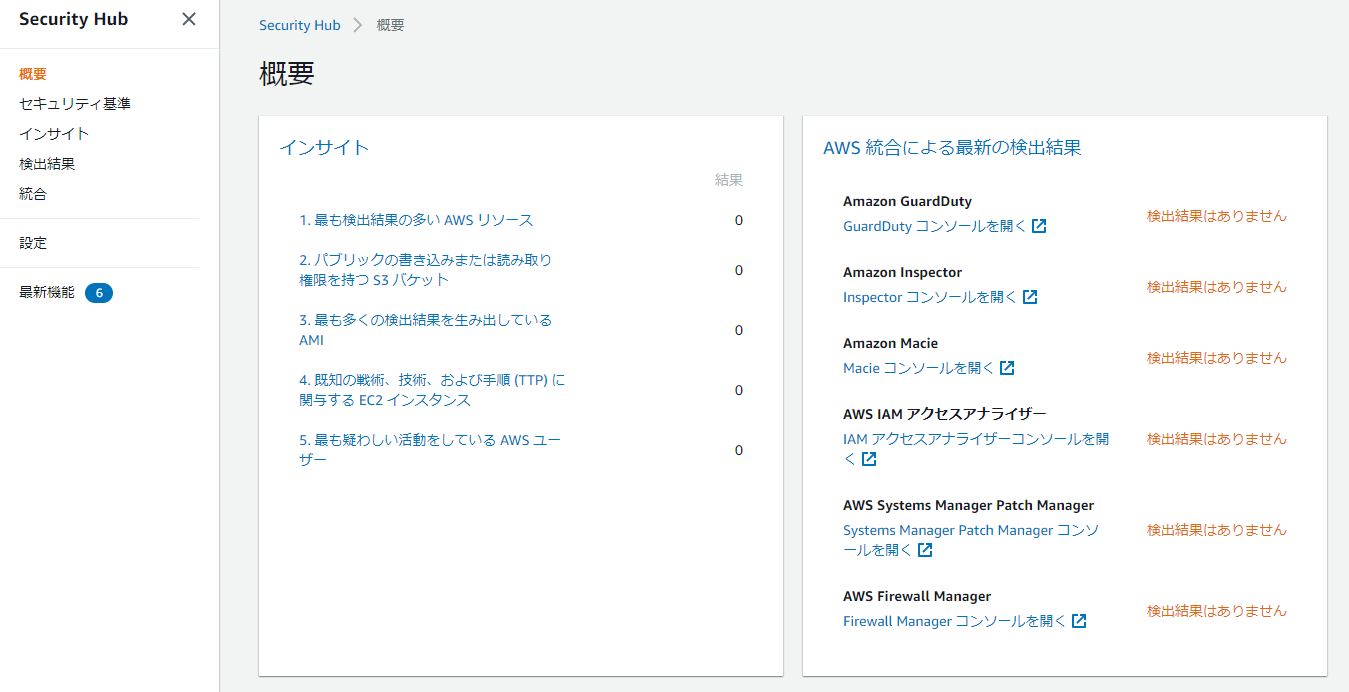Screen dimensions: 1349x692
Task: Click result count 0 for AWS ユーザー insight
Action: click(739, 450)
